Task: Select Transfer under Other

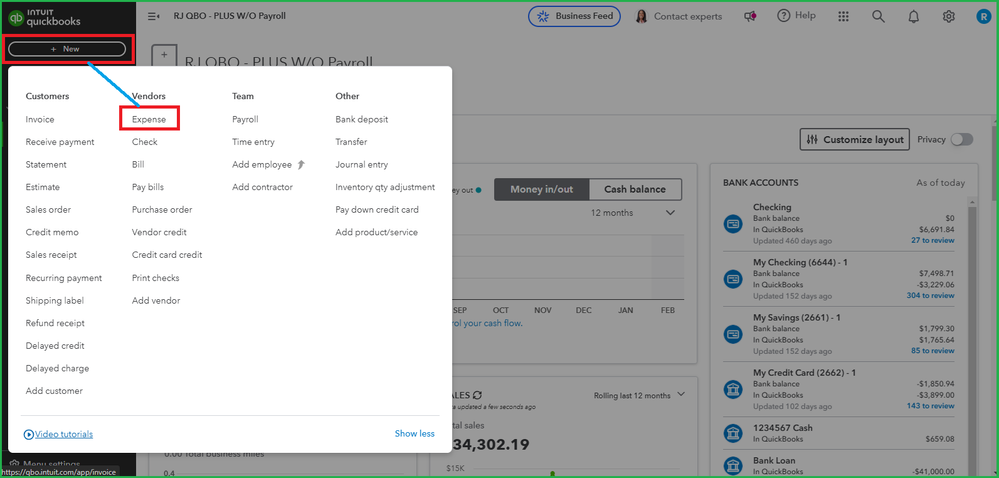Action: tap(352, 141)
